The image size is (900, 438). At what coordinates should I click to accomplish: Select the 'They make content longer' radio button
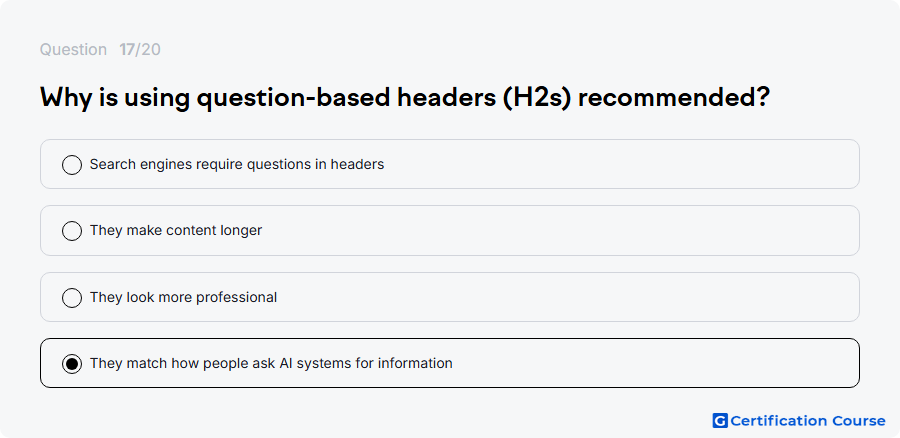pyautogui.click(x=72, y=231)
